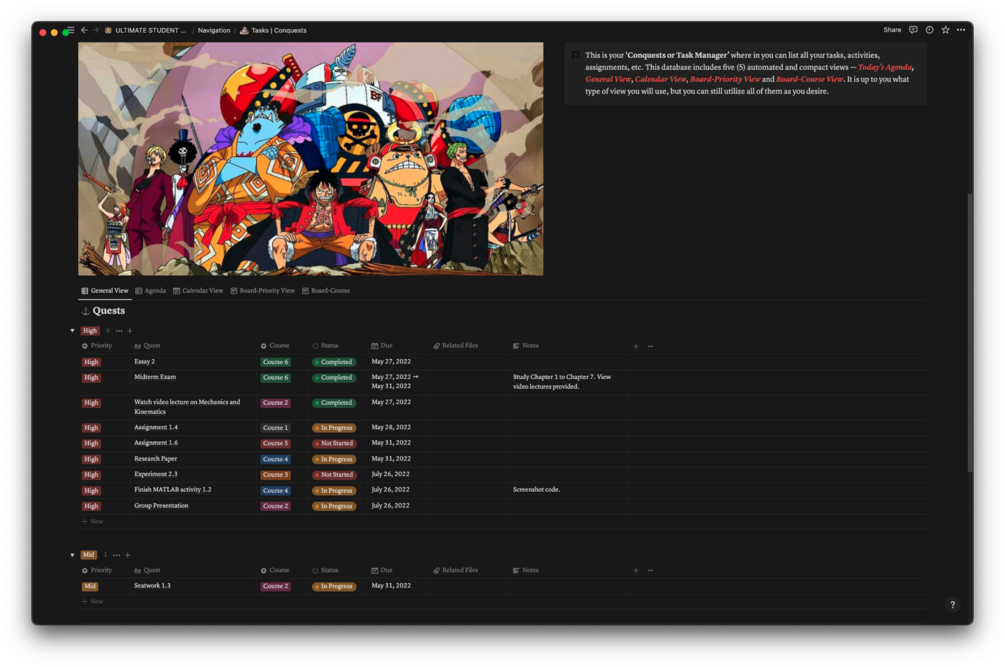Switch to the Calendar View tab
Image resolution: width=1005 pixels, height=667 pixels.
[x=198, y=291]
